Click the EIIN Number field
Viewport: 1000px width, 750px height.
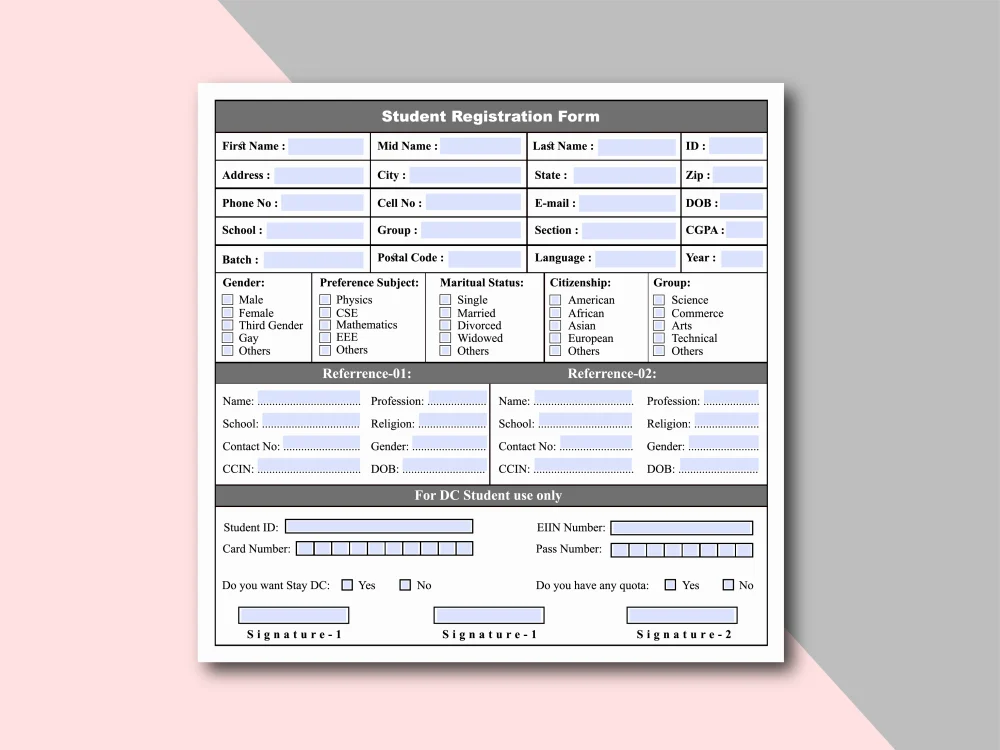[x=681, y=527]
